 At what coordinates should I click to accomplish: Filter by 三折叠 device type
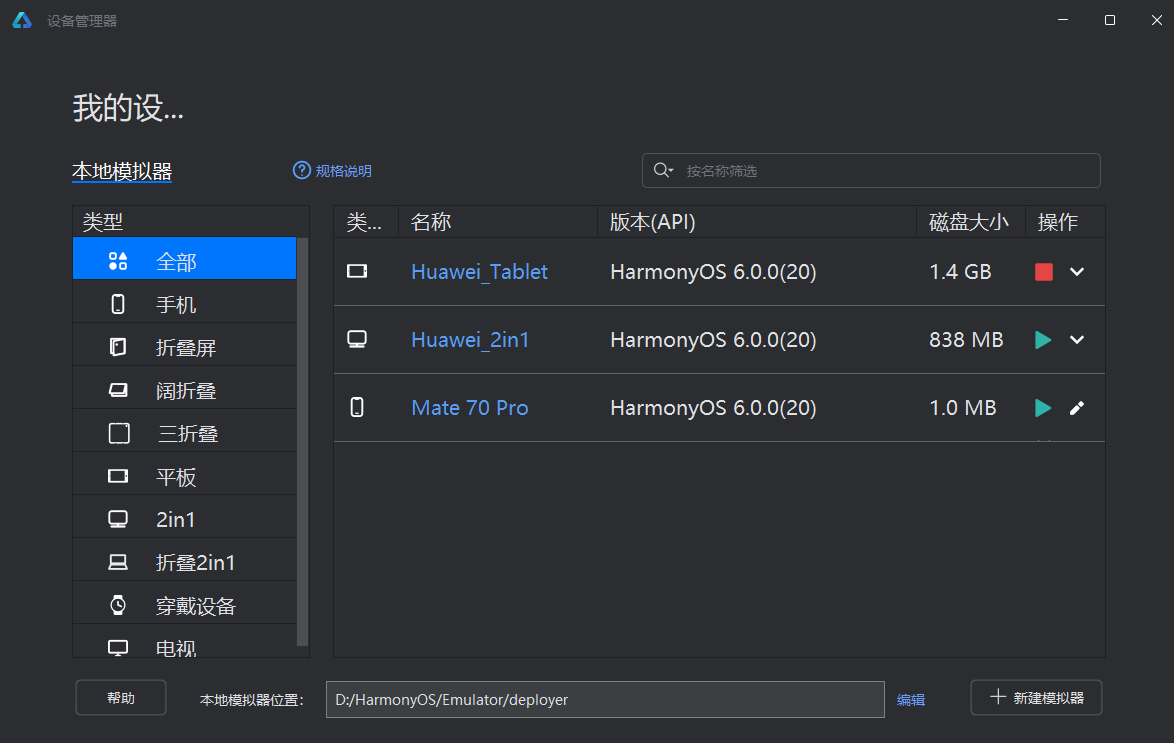pos(184,433)
